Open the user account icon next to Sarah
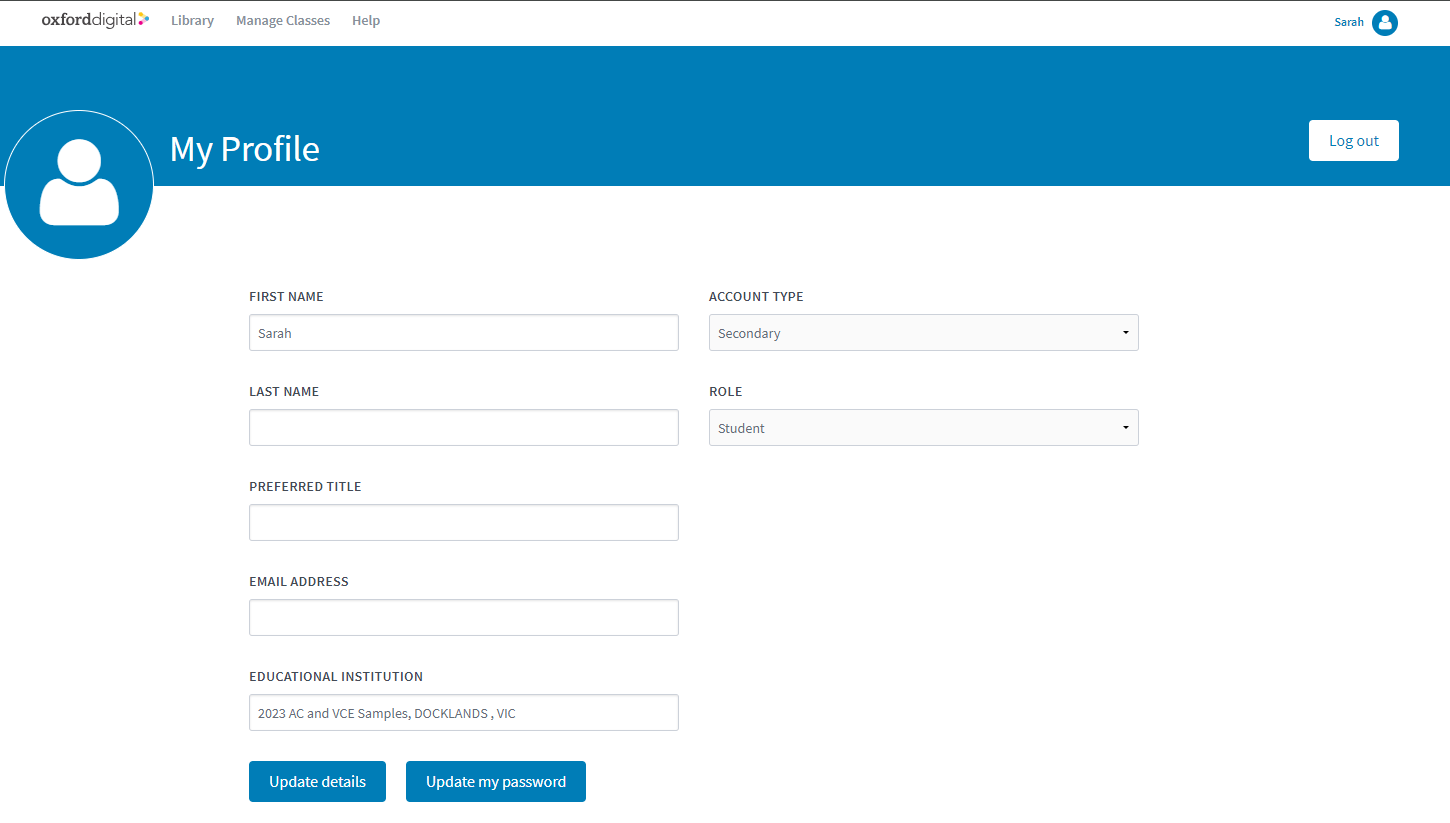This screenshot has width=1450, height=823. [1385, 22]
